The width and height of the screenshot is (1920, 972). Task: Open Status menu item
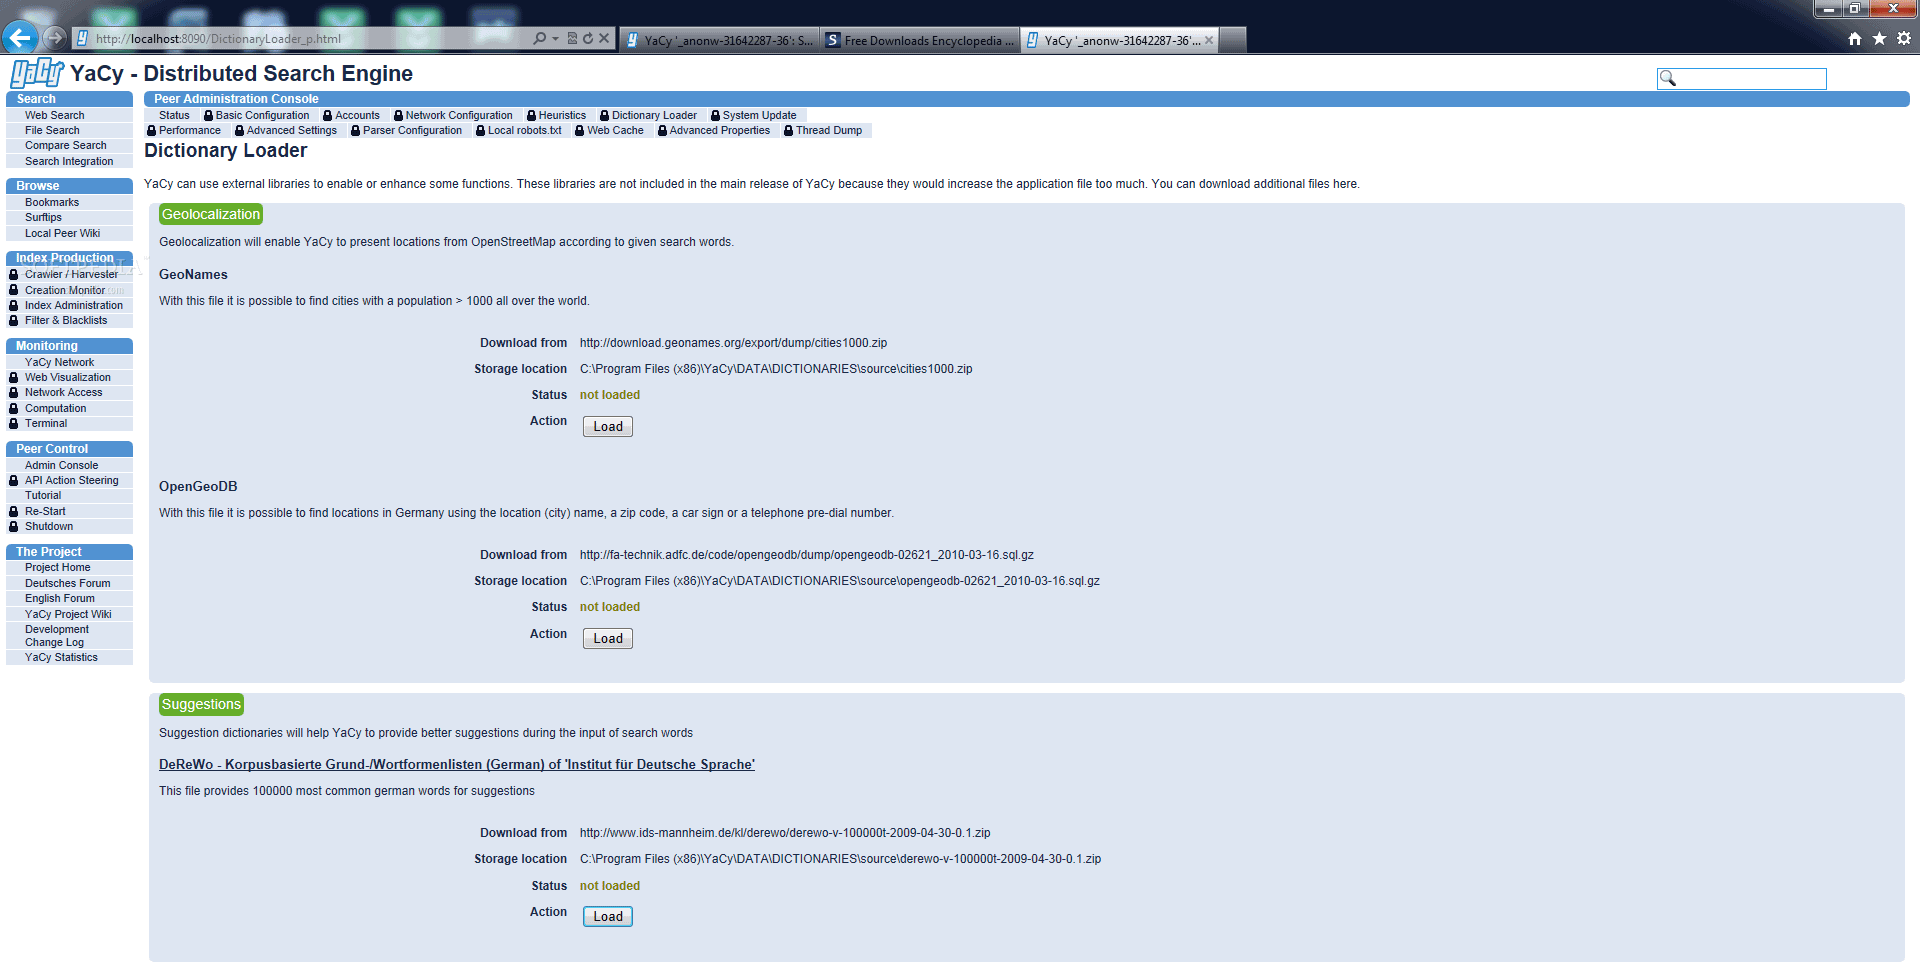coord(174,115)
